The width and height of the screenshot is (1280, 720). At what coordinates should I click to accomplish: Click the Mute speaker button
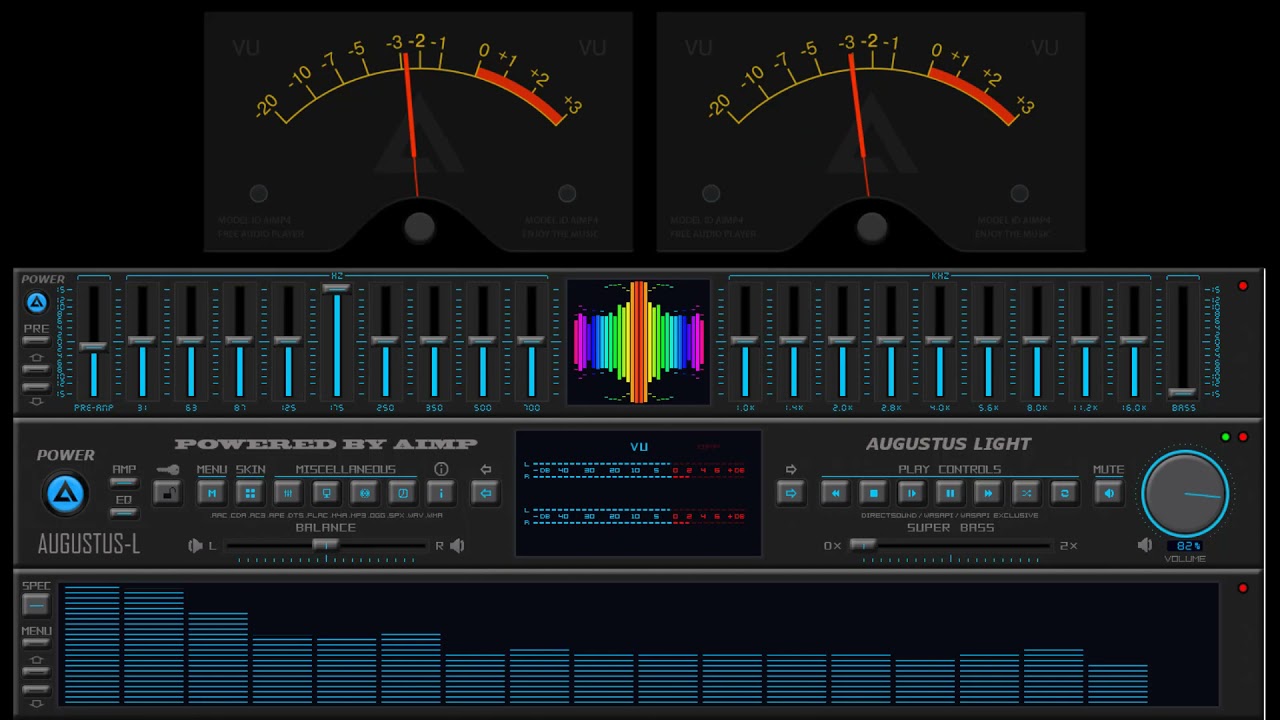[1108, 493]
